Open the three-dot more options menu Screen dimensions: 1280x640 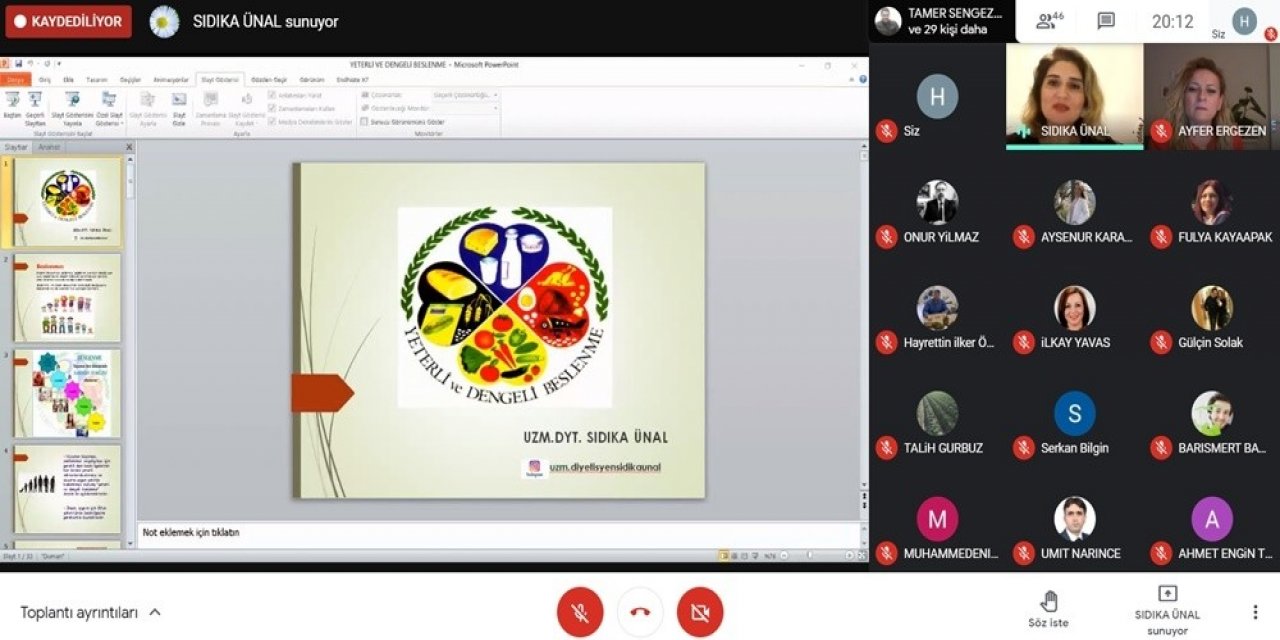click(x=1255, y=612)
